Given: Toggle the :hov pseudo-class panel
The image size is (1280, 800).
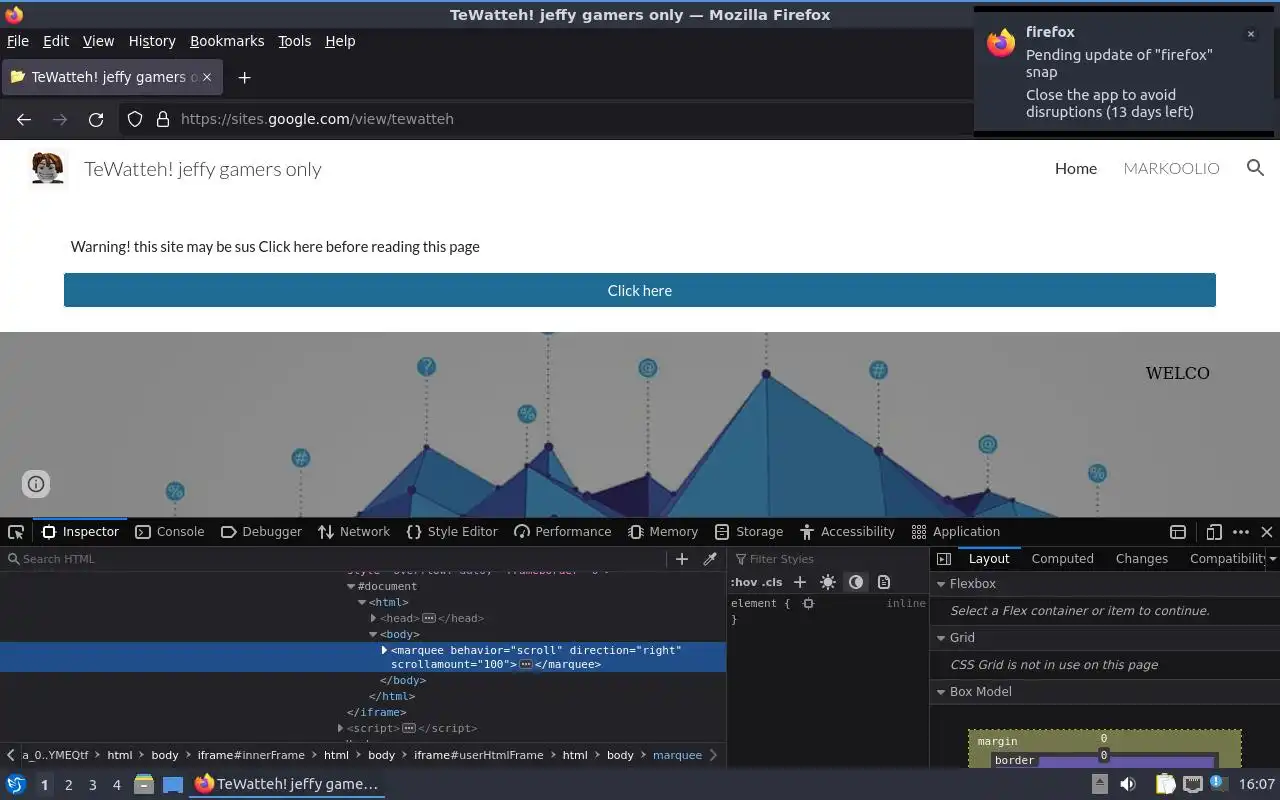Looking at the screenshot, I should [x=744, y=582].
